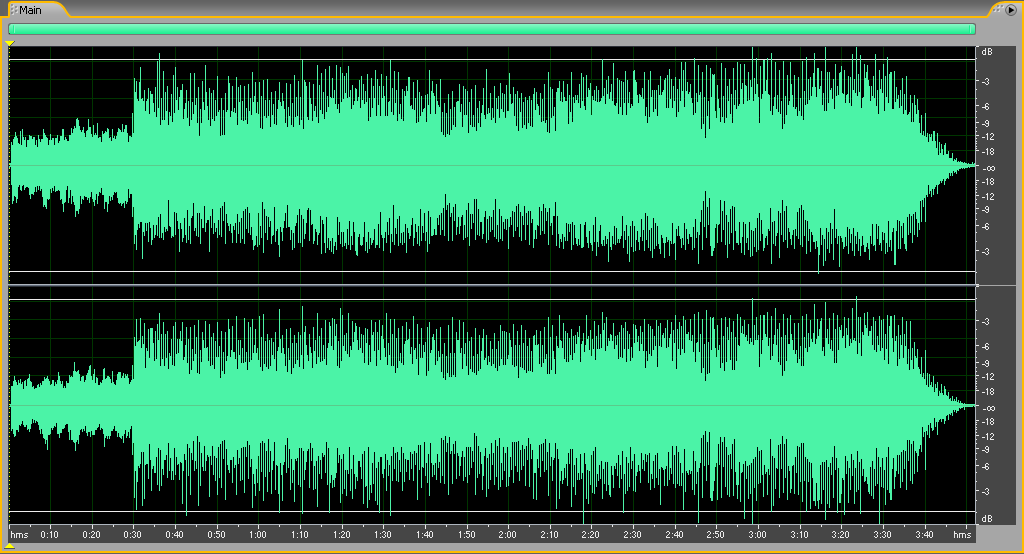Image resolution: width=1024 pixels, height=554 pixels.
Task: Click the 1:00 mark on the time ruler
Action: click(257, 535)
